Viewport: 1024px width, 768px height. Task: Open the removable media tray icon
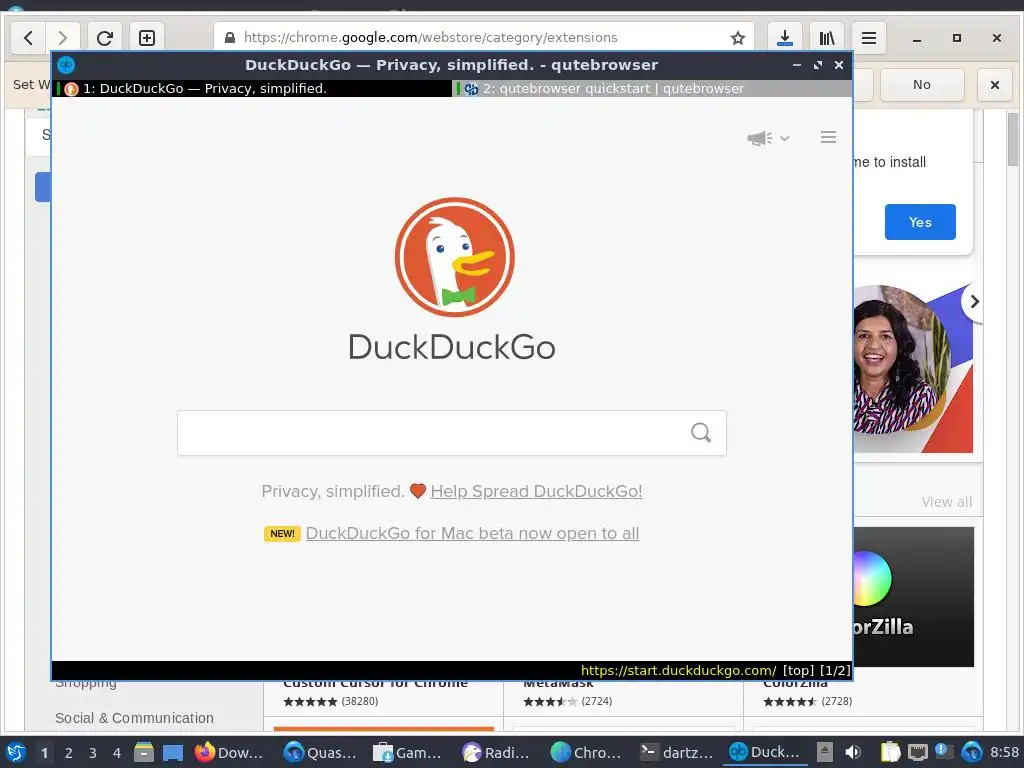point(825,752)
